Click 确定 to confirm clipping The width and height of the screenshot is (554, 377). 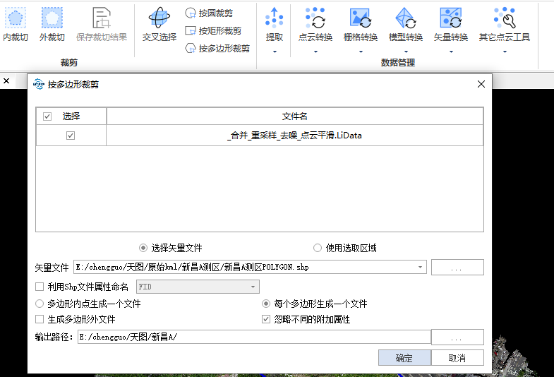tap(405, 358)
